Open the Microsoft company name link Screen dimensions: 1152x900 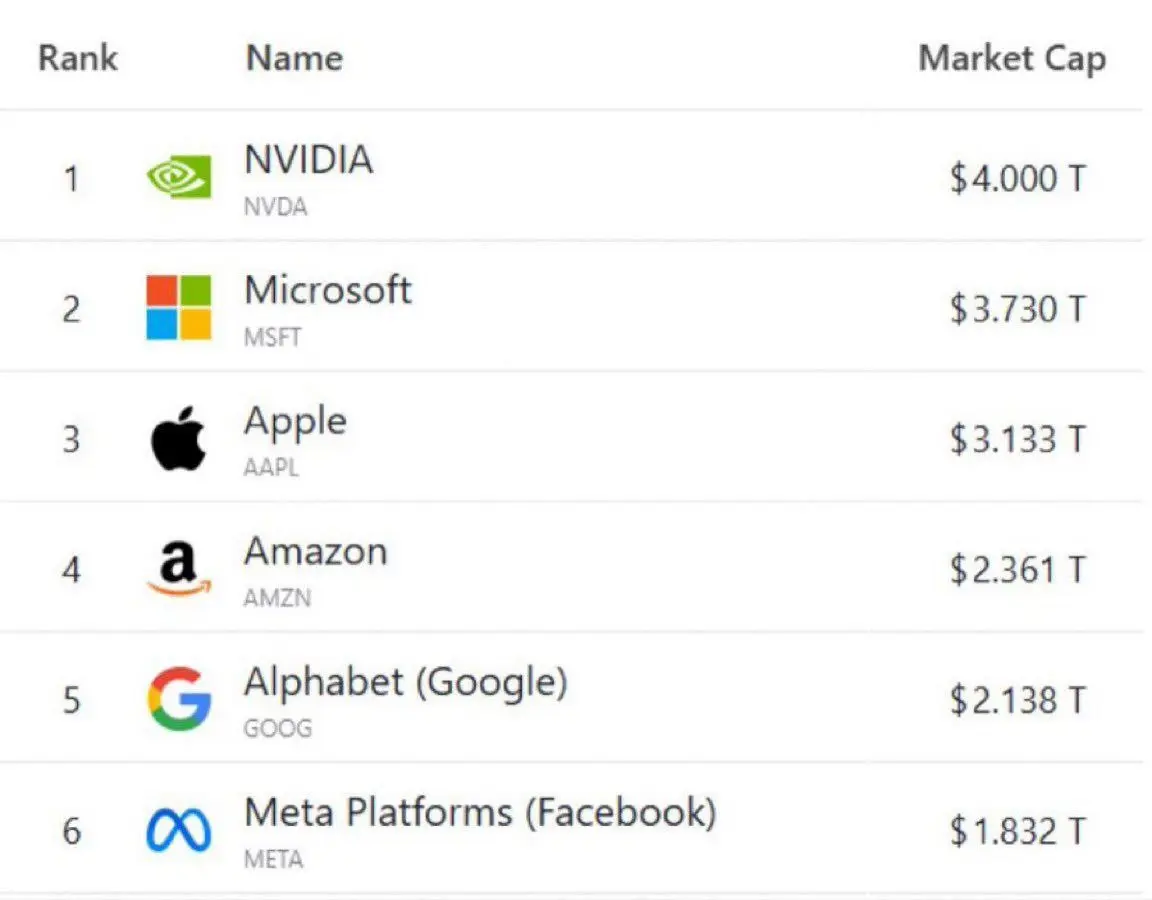[328, 290]
